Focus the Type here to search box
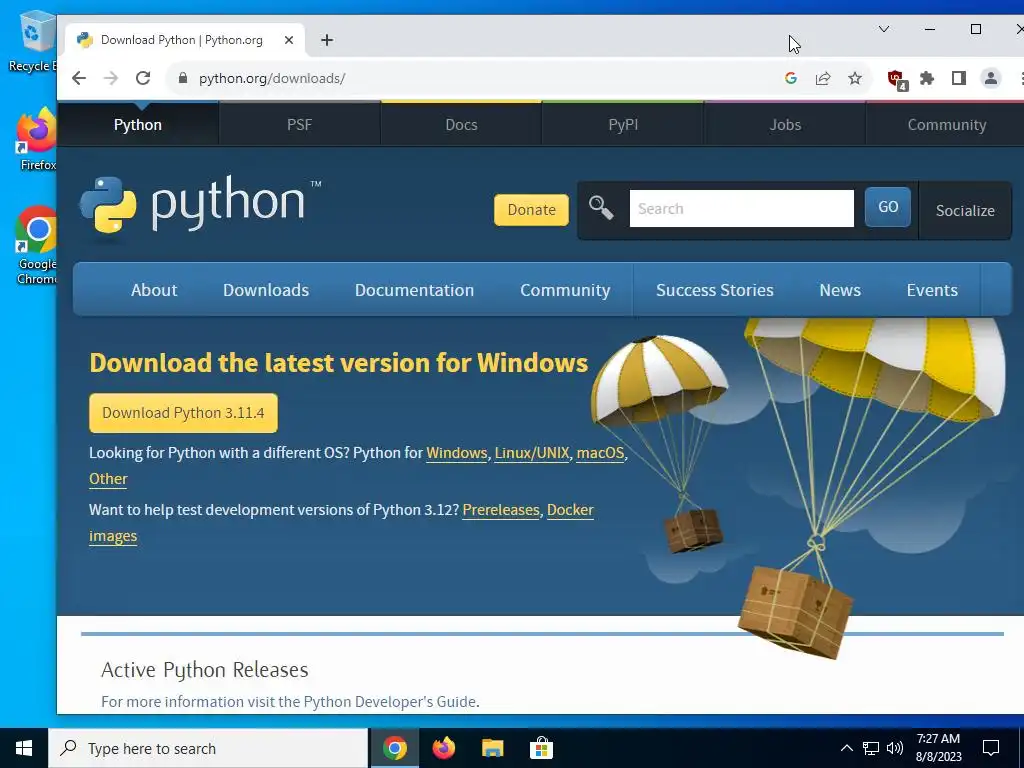Screen dimensions: 1024x768 (208, 748)
